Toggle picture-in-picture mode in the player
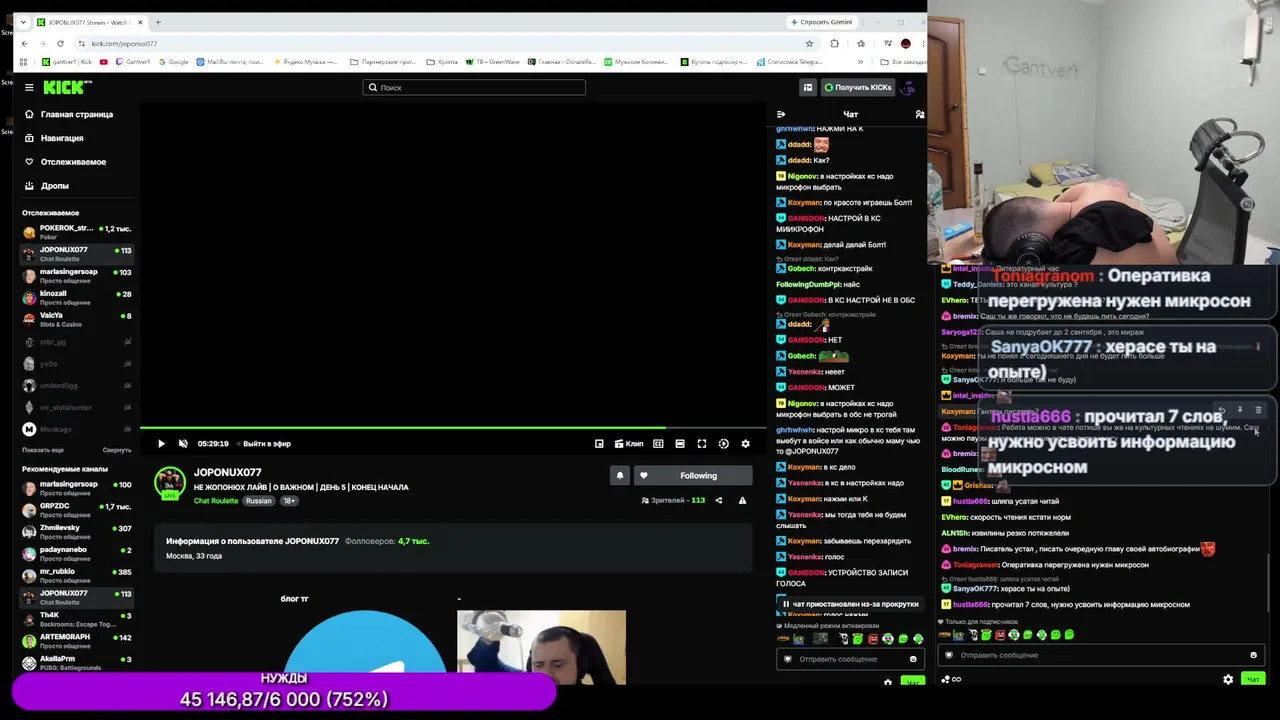 (599, 444)
